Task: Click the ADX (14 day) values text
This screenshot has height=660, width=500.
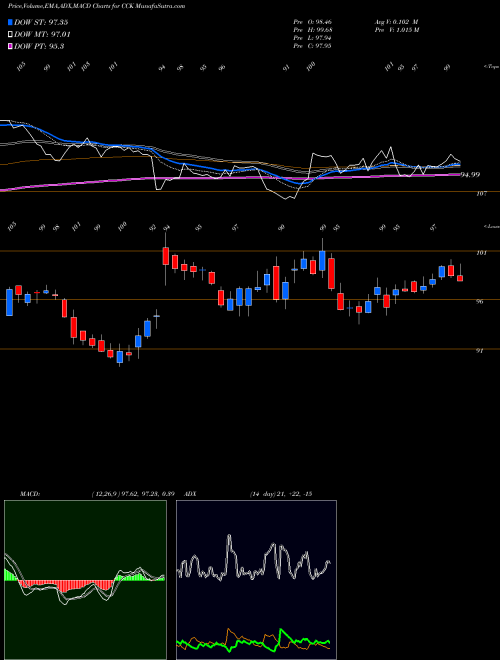Action: [x=280, y=494]
